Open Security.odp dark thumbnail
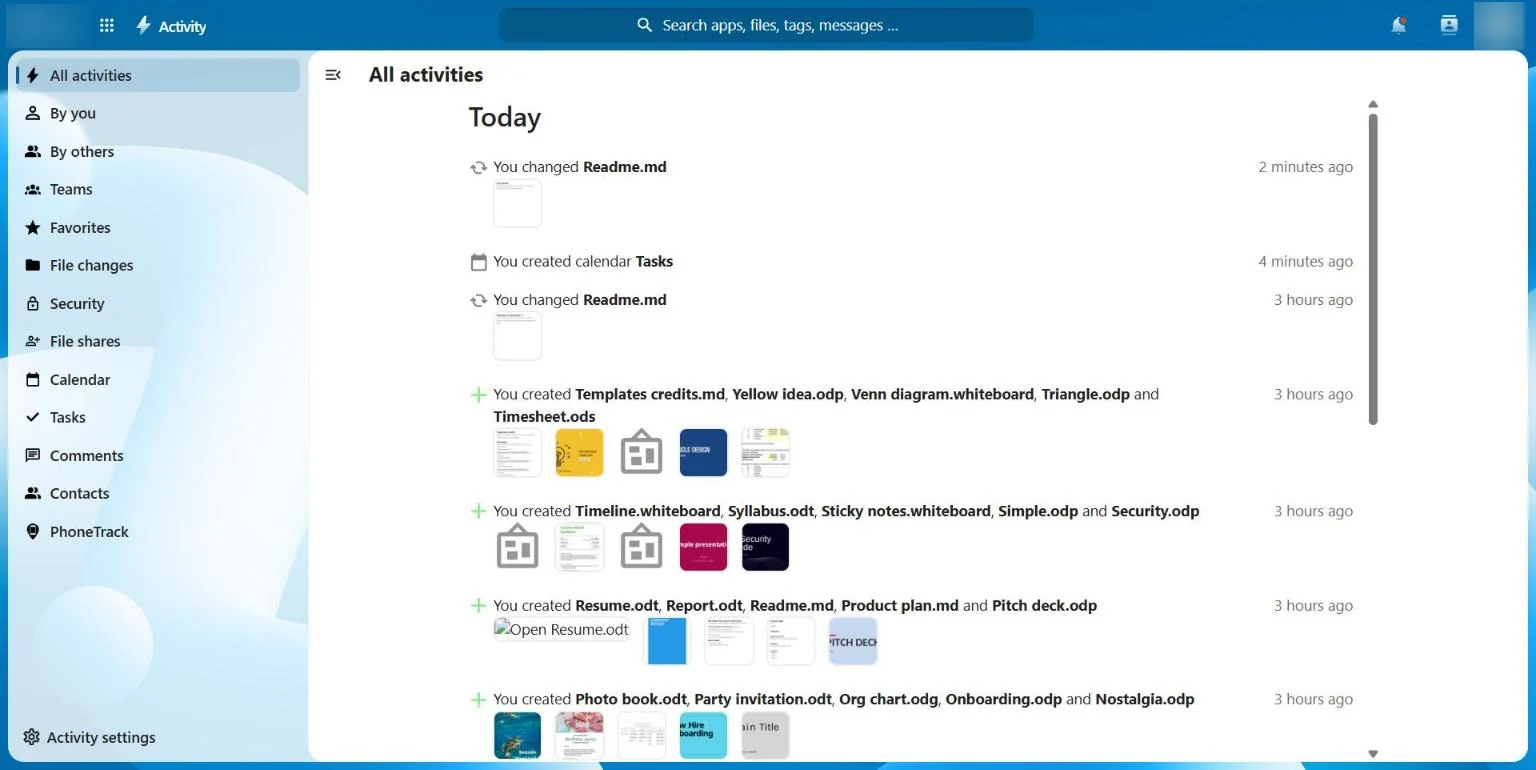Image resolution: width=1536 pixels, height=770 pixels. 765,547
